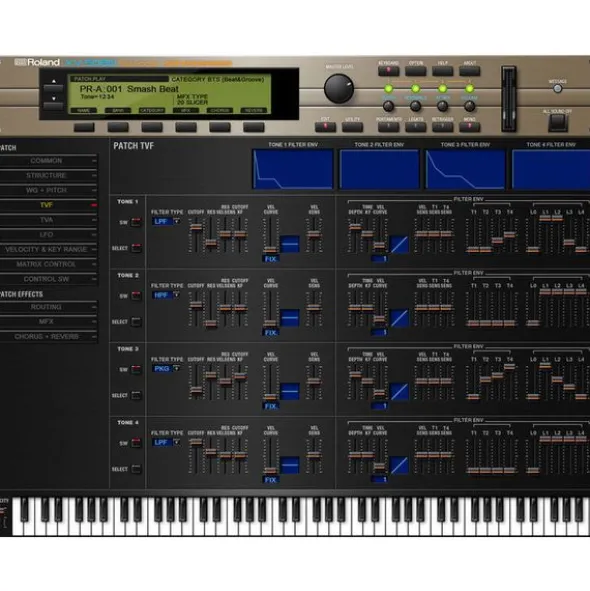This screenshot has height=591, width=590.
Task: Toggle the Tone 1 SELECT button
Action: [136, 248]
